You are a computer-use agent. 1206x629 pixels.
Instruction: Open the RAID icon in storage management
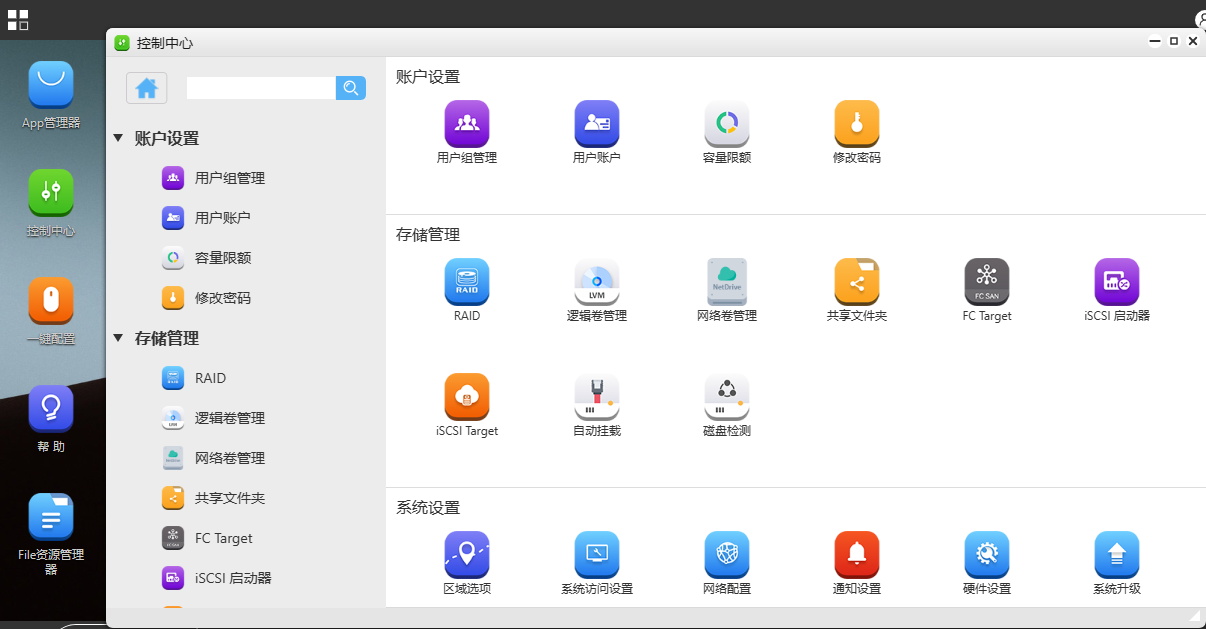tap(466, 282)
